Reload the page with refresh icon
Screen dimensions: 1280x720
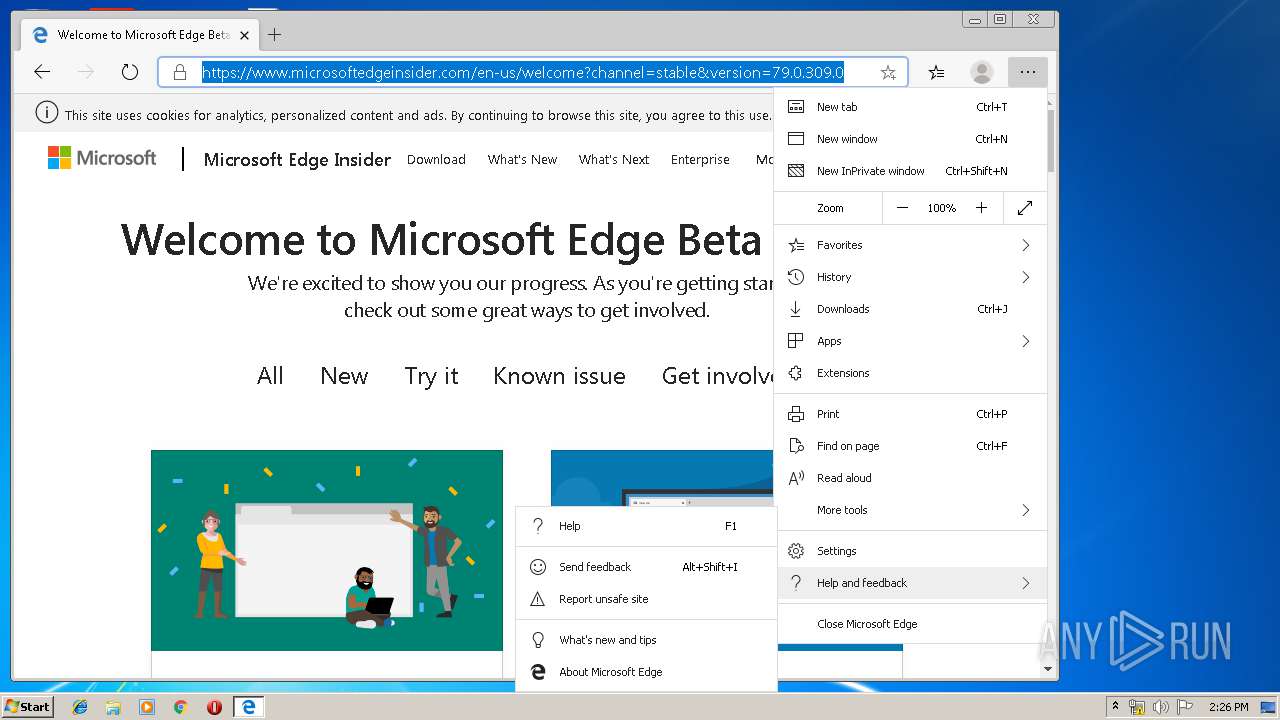130,72
